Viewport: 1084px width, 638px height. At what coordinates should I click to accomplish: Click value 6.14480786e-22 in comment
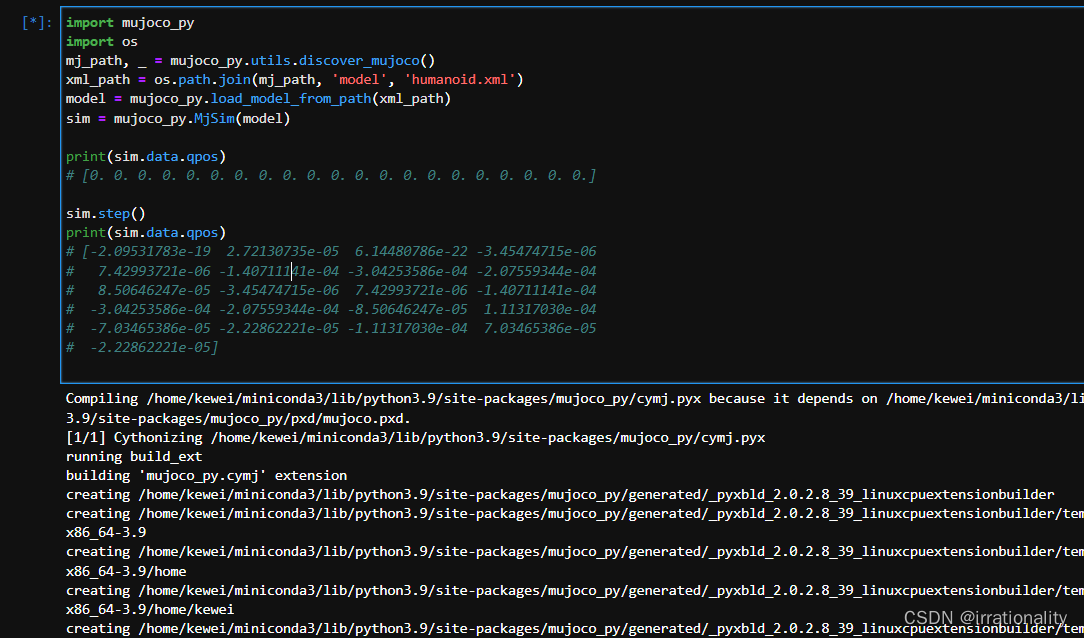(411, 252)
